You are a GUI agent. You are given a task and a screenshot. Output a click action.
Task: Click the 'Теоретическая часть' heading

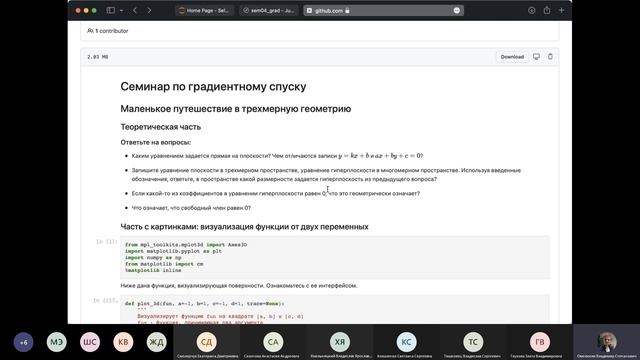pos(160,127)
